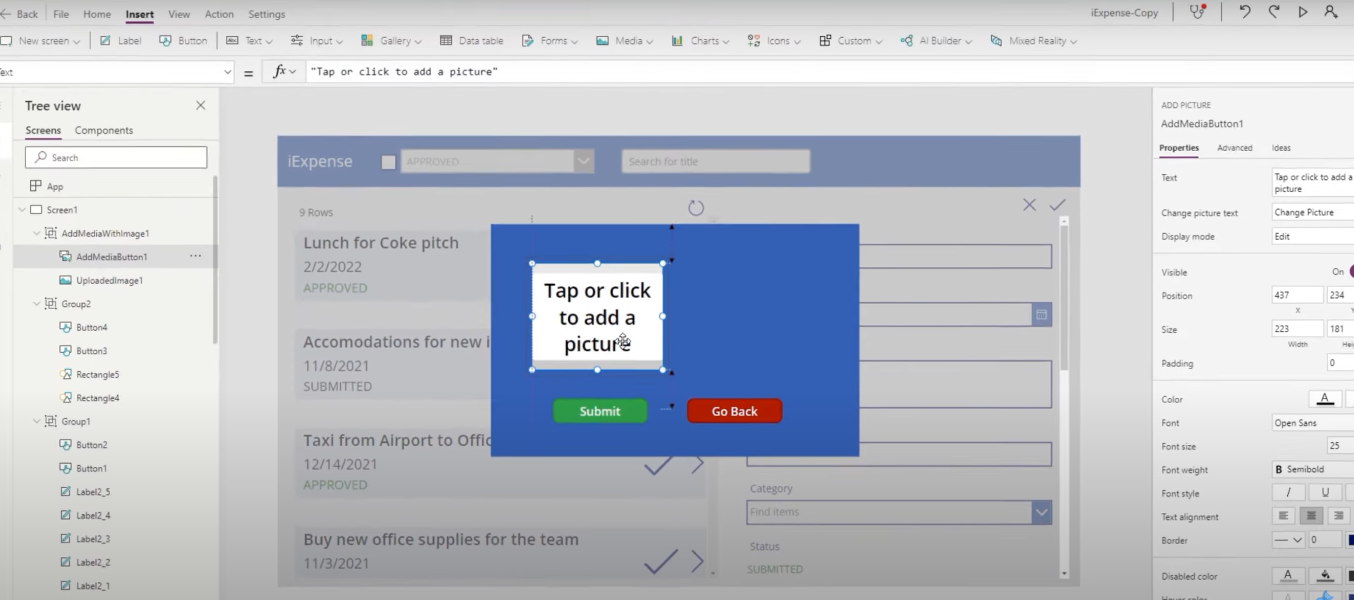
Task: Undo the last action
Action: (x=1245, y=12)
